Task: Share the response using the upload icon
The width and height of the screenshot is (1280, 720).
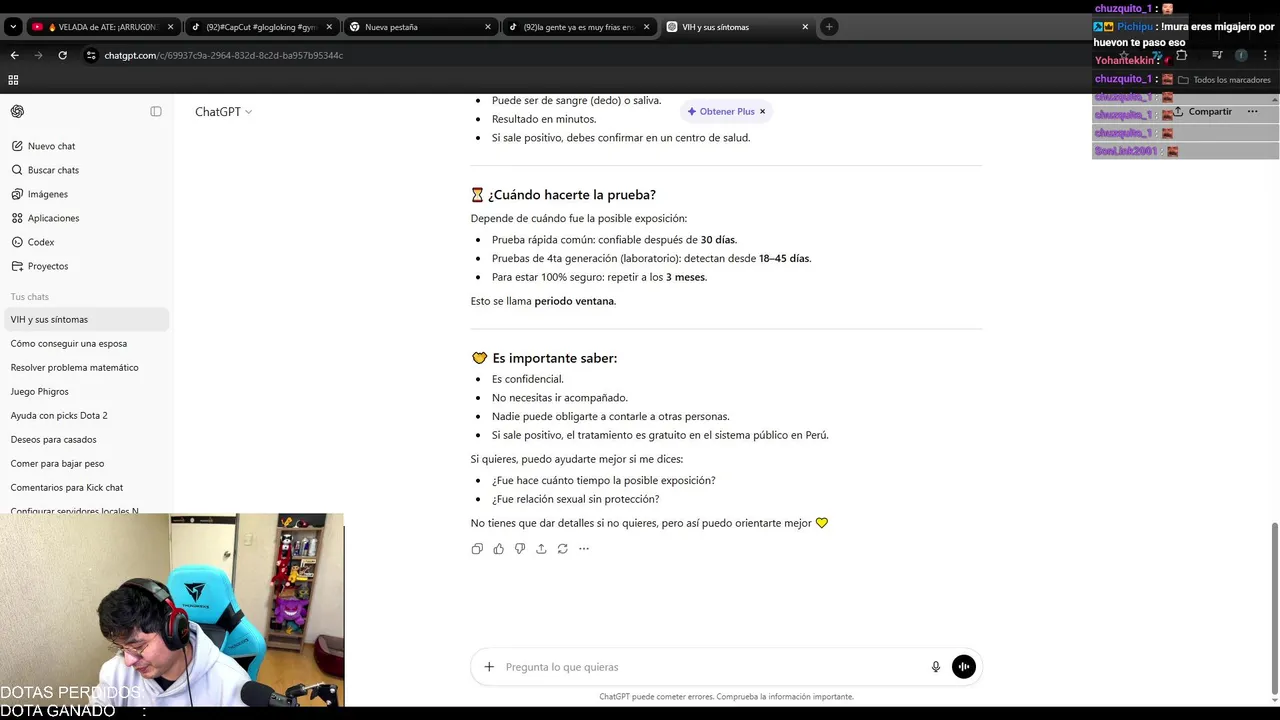Action: (541, 549)
